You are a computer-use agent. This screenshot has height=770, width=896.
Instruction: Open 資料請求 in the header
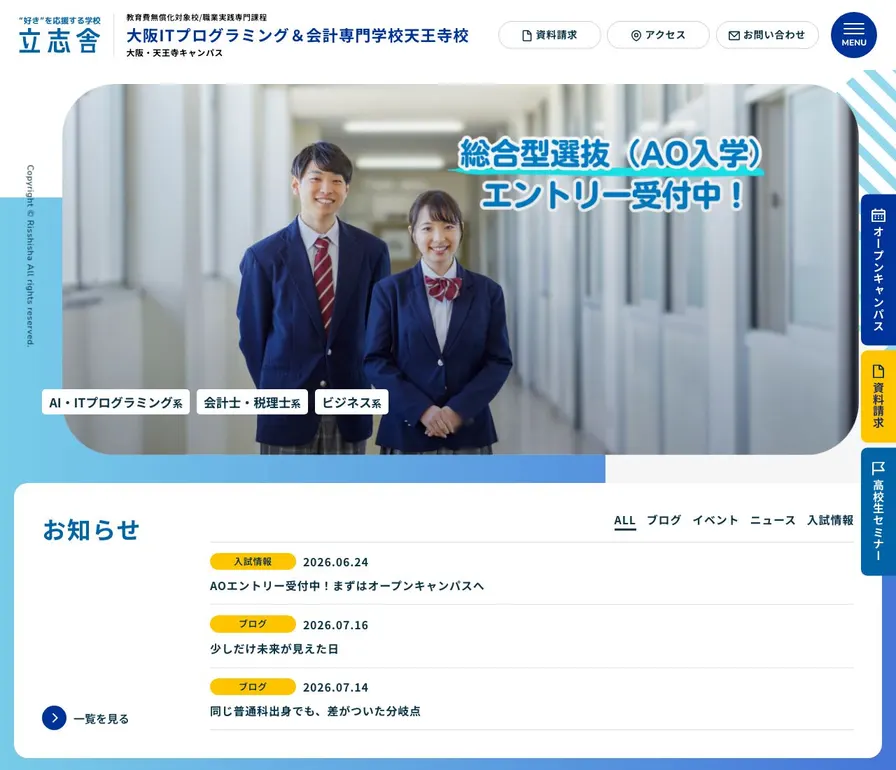tap(549, 35)
